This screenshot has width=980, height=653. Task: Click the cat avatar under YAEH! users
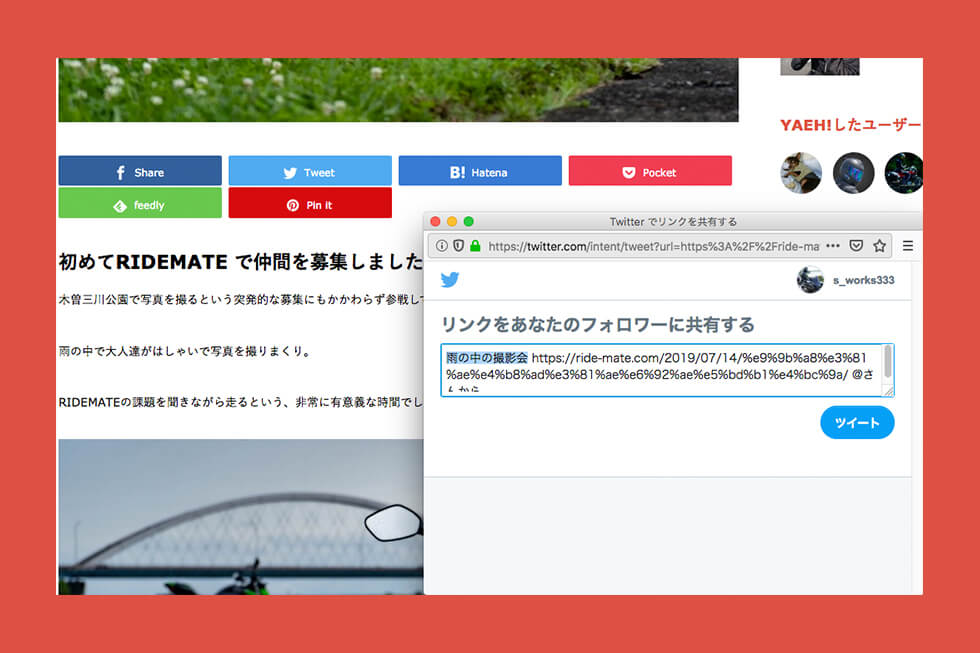pos(801,173)
